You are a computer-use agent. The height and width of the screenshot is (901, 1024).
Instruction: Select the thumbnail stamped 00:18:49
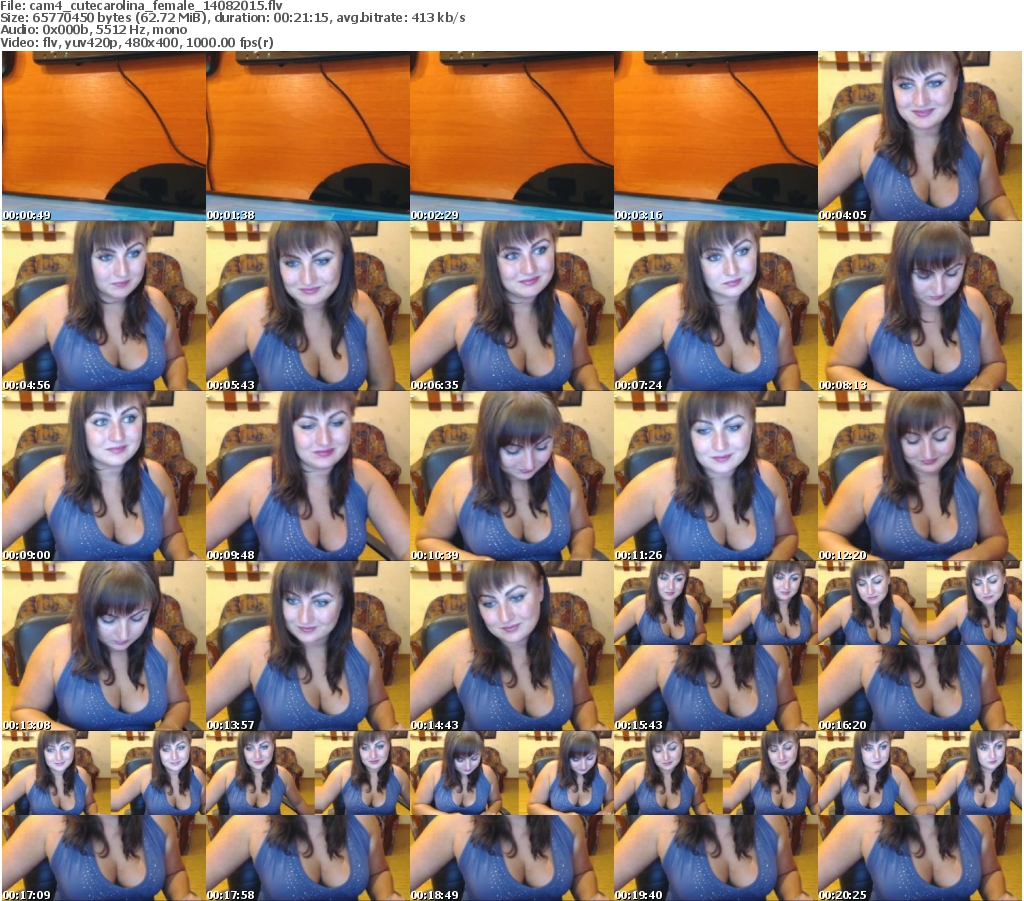[x=511, y=816]
